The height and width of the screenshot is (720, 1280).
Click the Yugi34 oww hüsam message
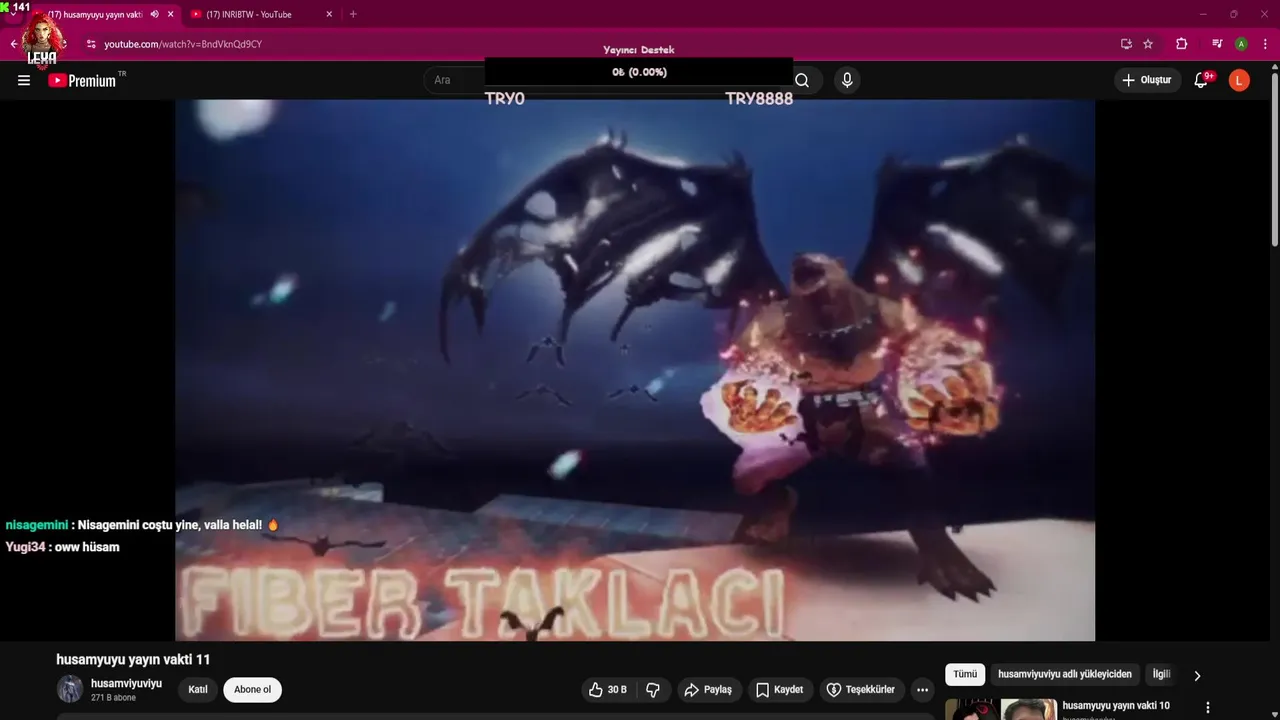62,547
